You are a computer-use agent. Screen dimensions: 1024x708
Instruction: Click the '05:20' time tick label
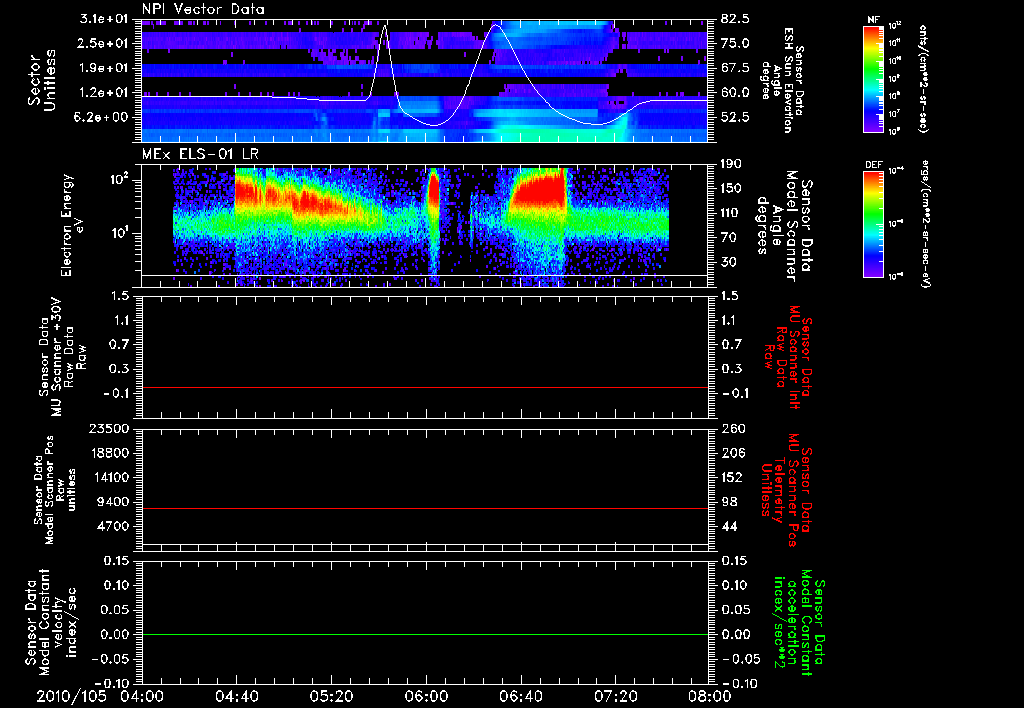(x=331, y=696)
